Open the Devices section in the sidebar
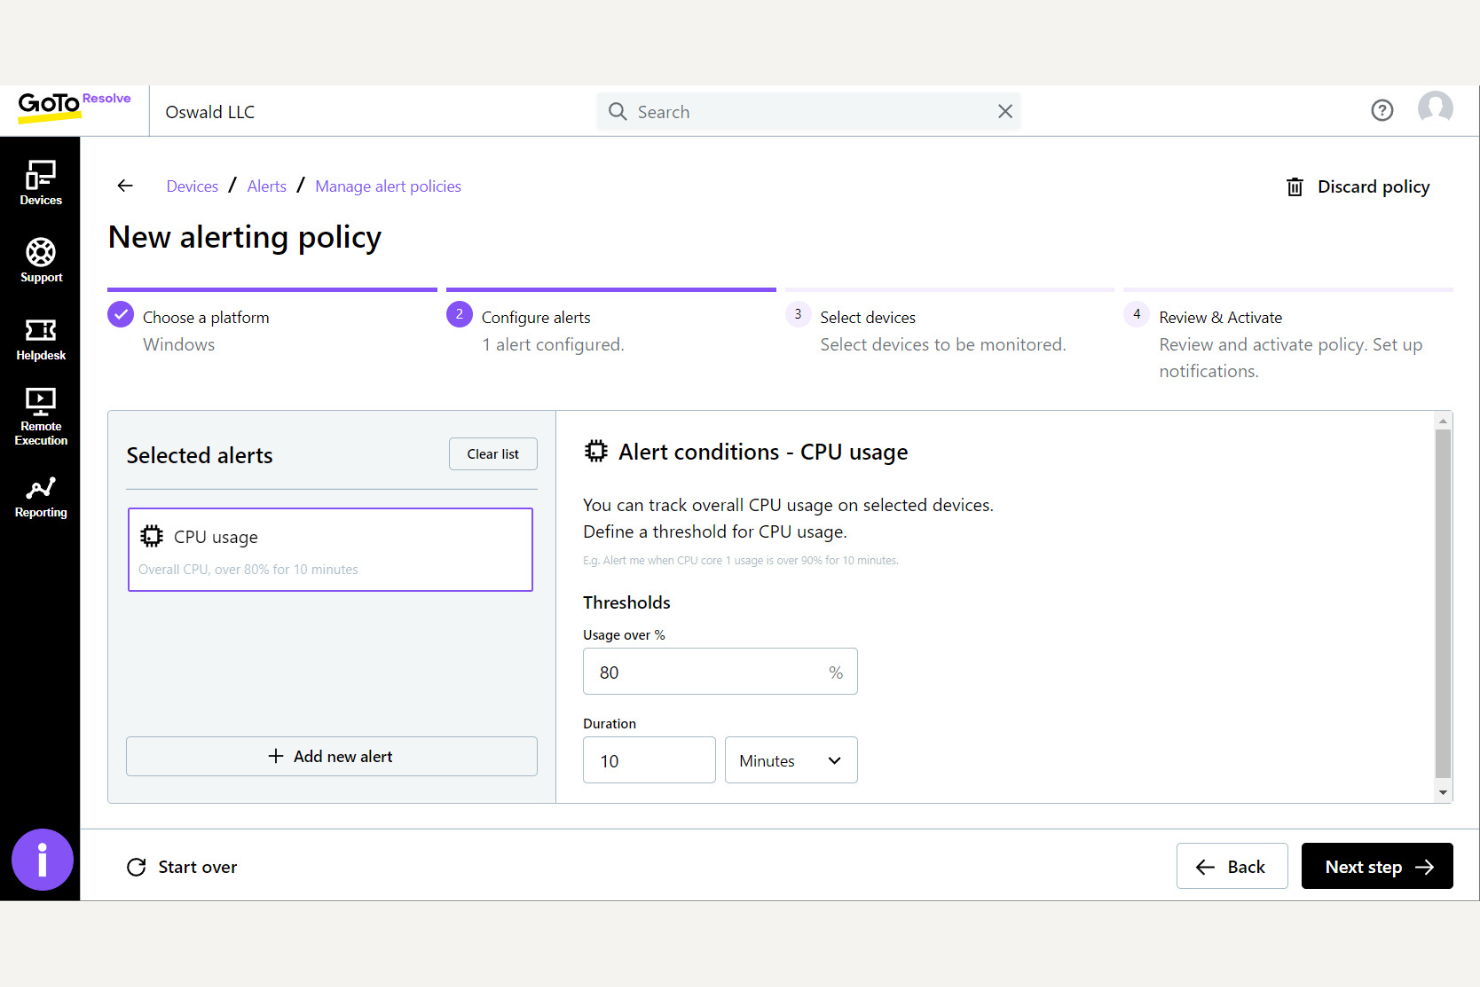1480x987 pixels. [40, 182]
